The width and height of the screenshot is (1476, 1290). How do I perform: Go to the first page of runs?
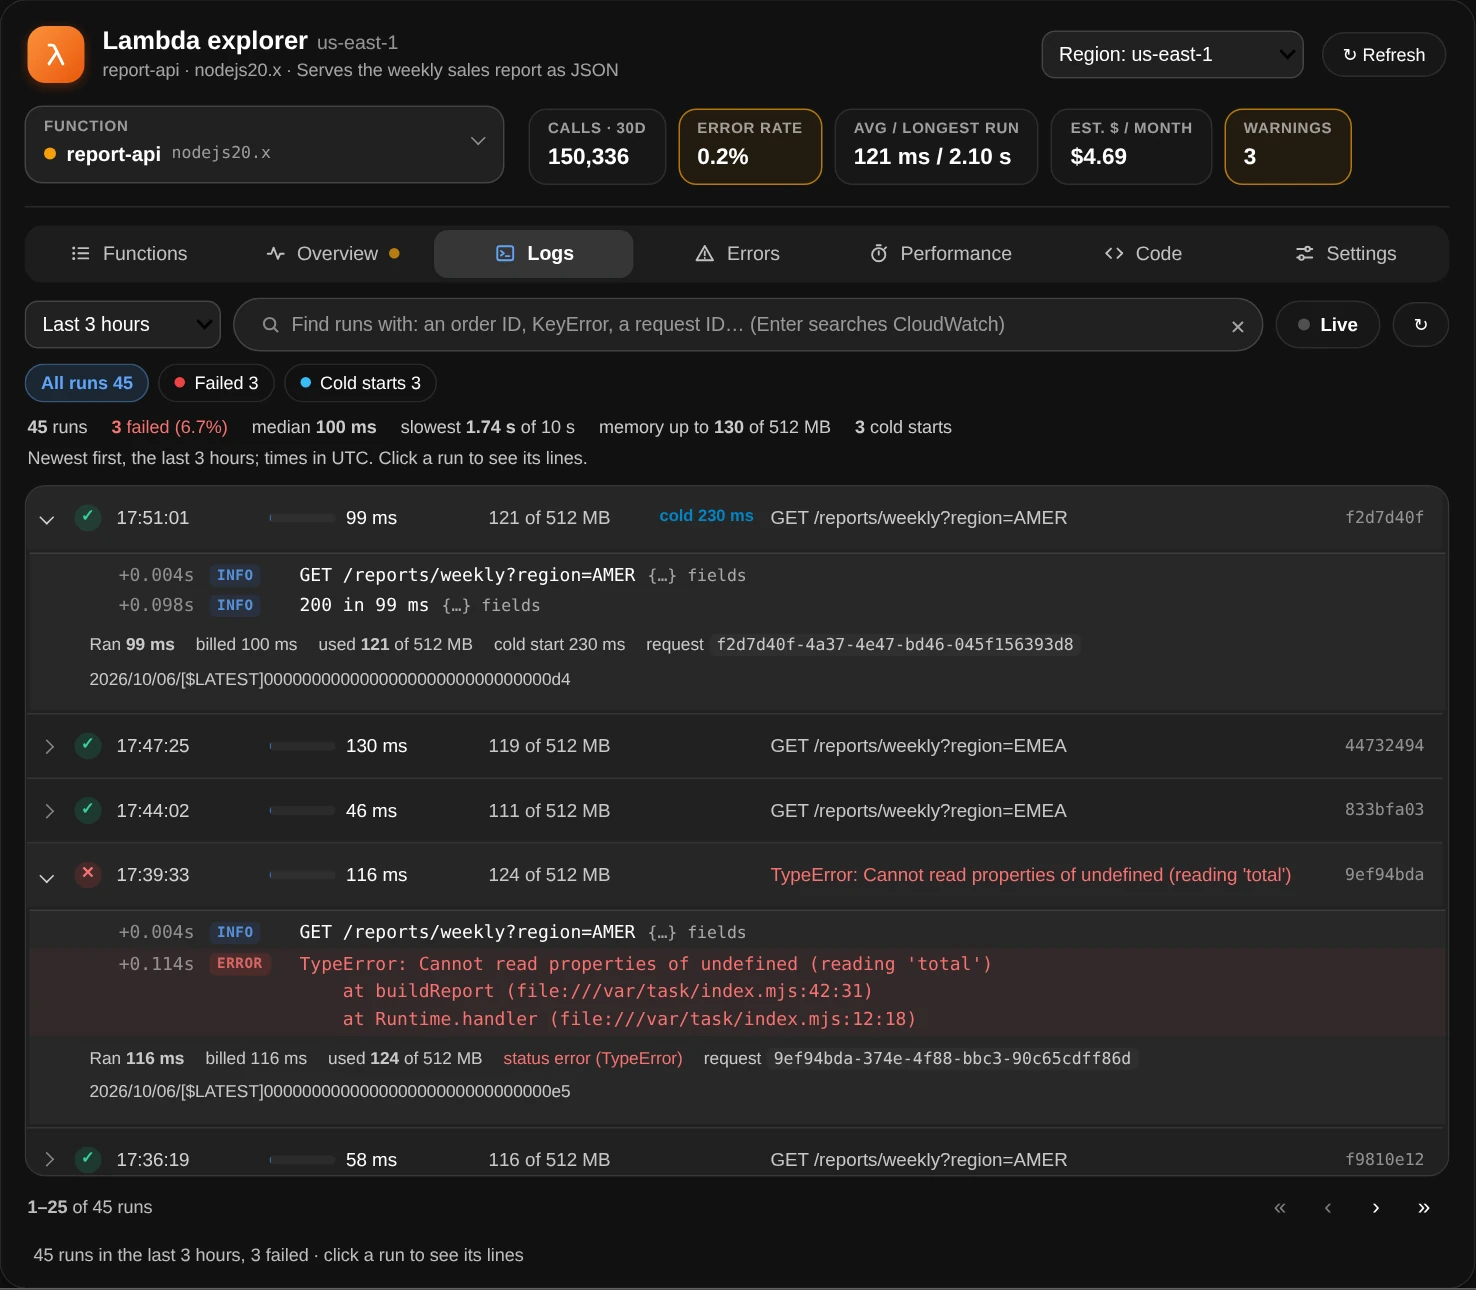pos(1280,1208)
